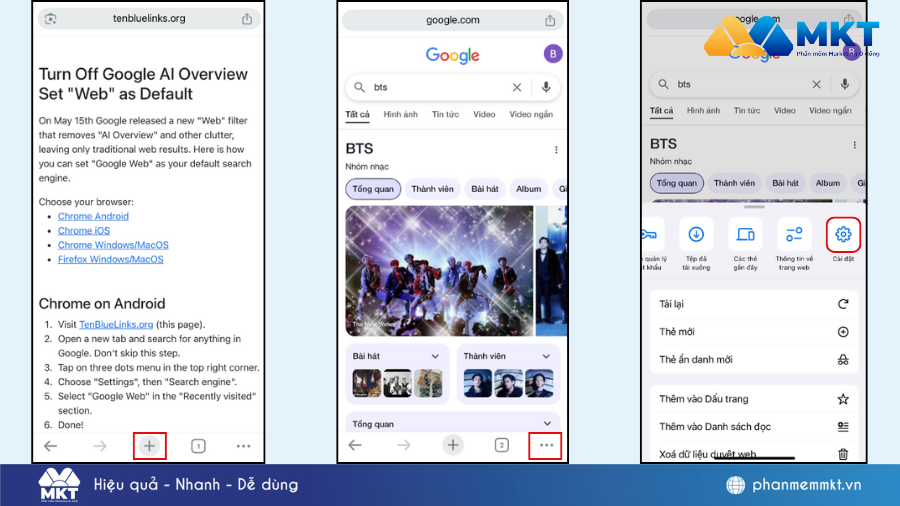
Task: Follow the TenBlueLinks.org link in step 1
Action: tap(116, 324)
